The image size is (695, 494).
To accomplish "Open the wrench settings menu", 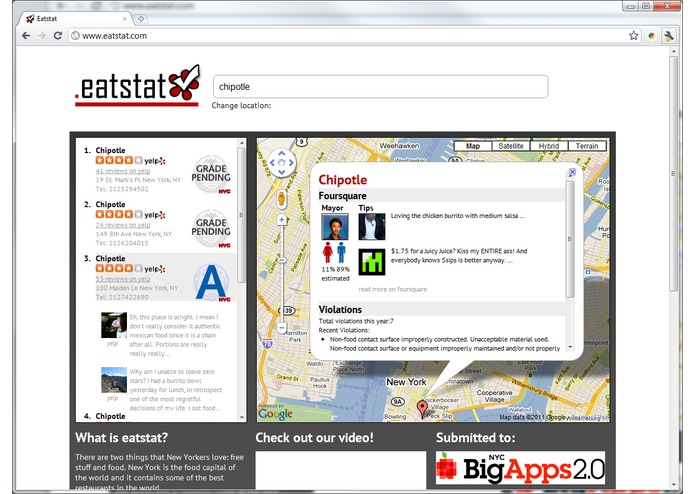I will pyautogui.click(x=668, y=36).
